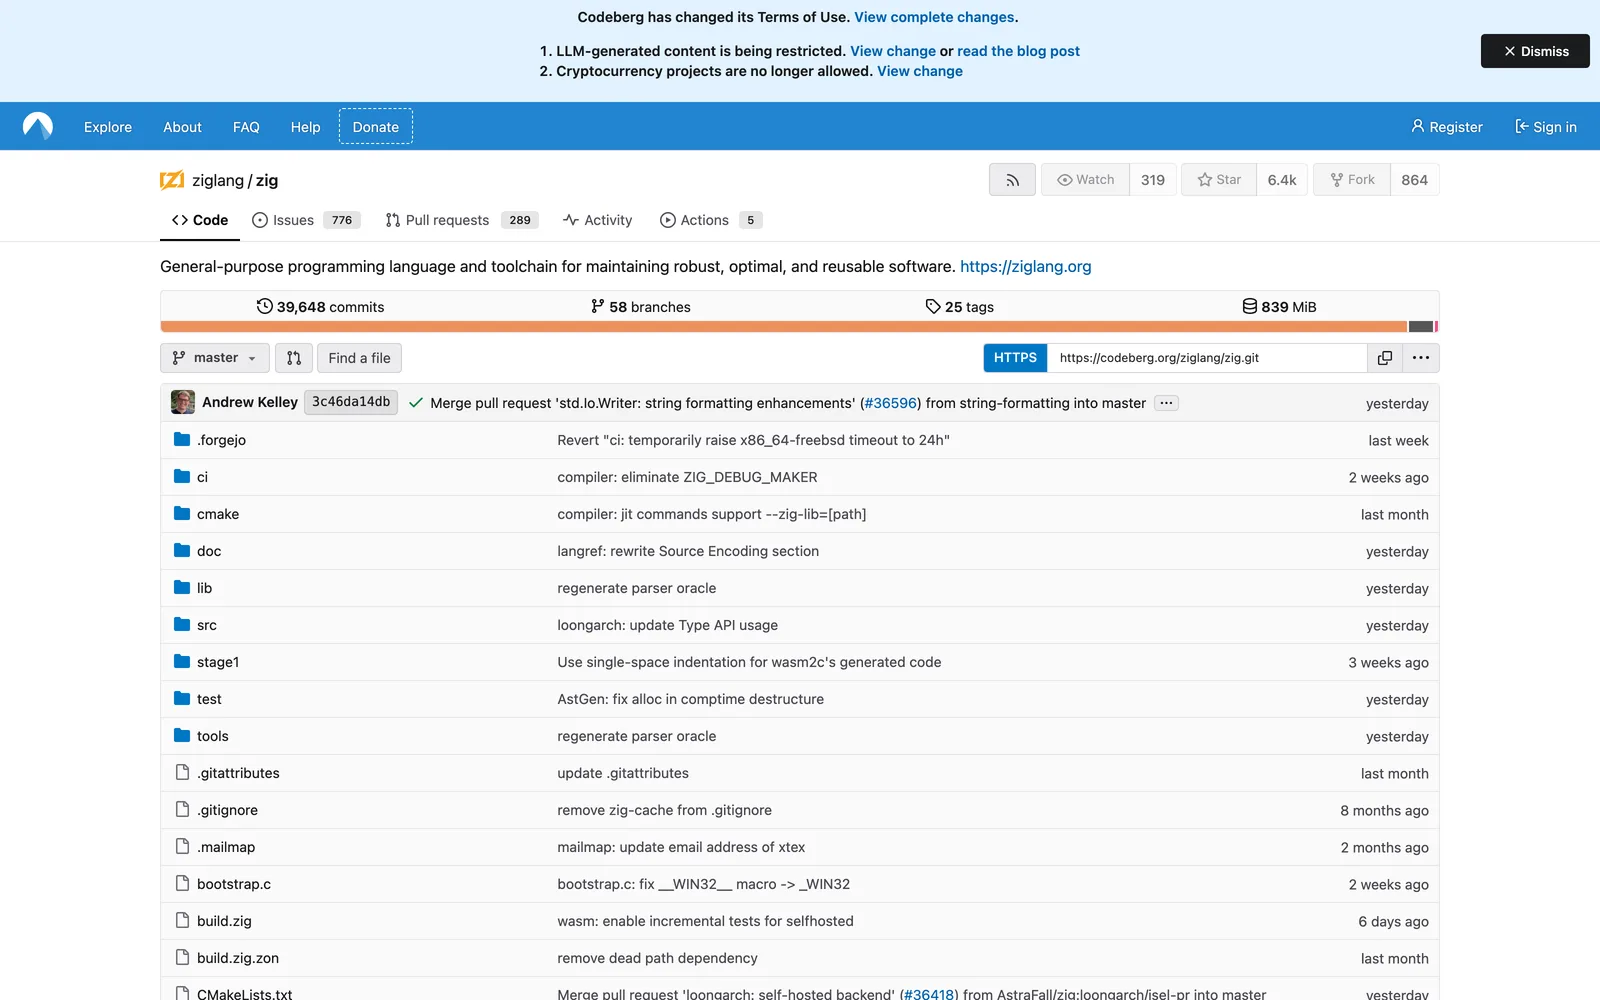View the 864 forks count
Image resolution: width=1600 pixels, height=1000 pixels.
pyautogui.click(x=1415, y=180)
